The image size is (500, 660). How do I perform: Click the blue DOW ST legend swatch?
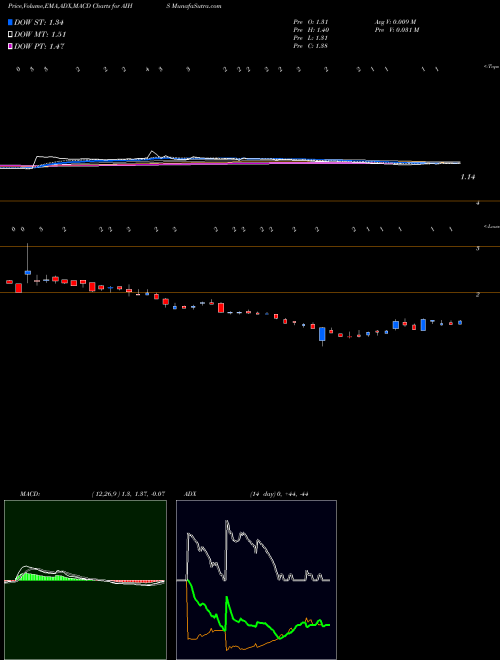(x=10, y=22)
